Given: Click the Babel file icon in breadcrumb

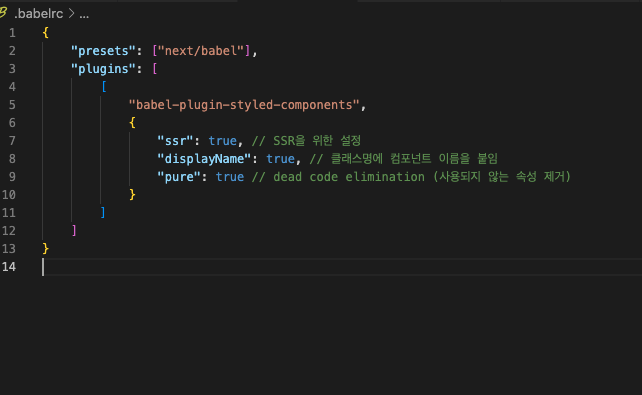Looking at the screenshot, I should 3,13.
